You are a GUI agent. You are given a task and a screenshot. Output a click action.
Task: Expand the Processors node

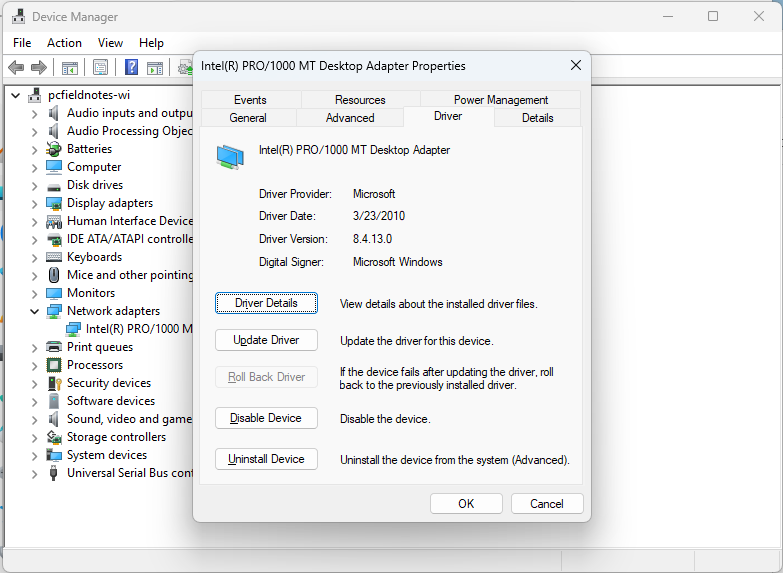click(x=34, y=366)
